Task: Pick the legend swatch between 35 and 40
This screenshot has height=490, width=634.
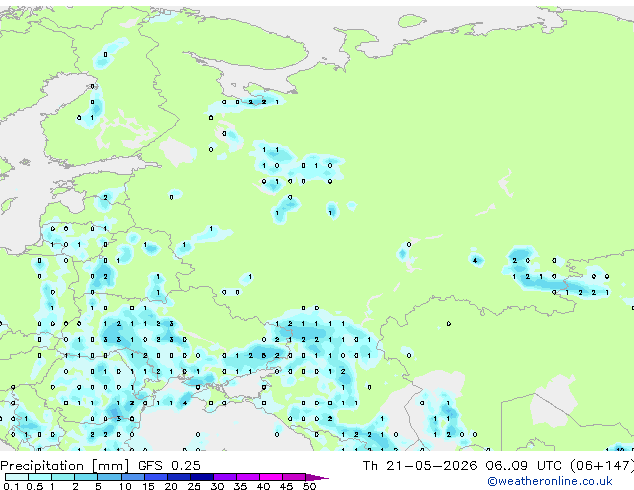Action: tap(248, 477)
